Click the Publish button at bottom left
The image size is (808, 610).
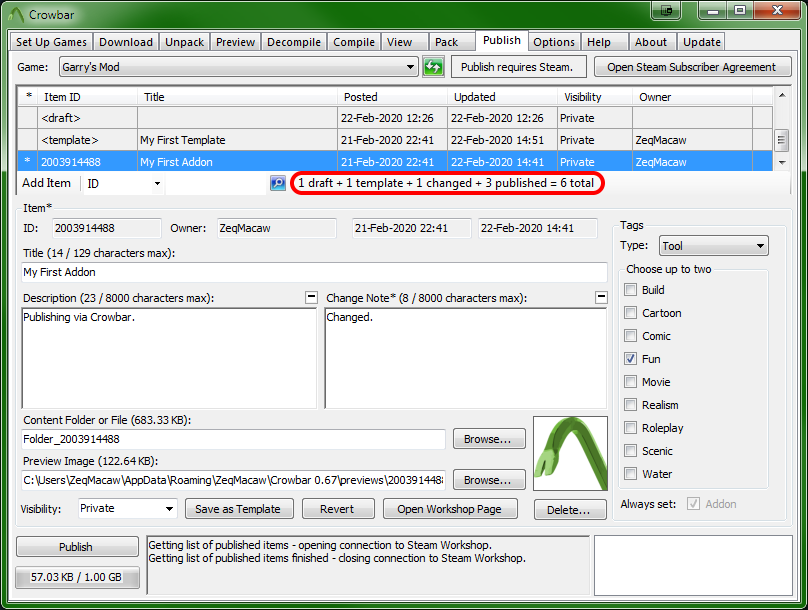click(77, 547)
